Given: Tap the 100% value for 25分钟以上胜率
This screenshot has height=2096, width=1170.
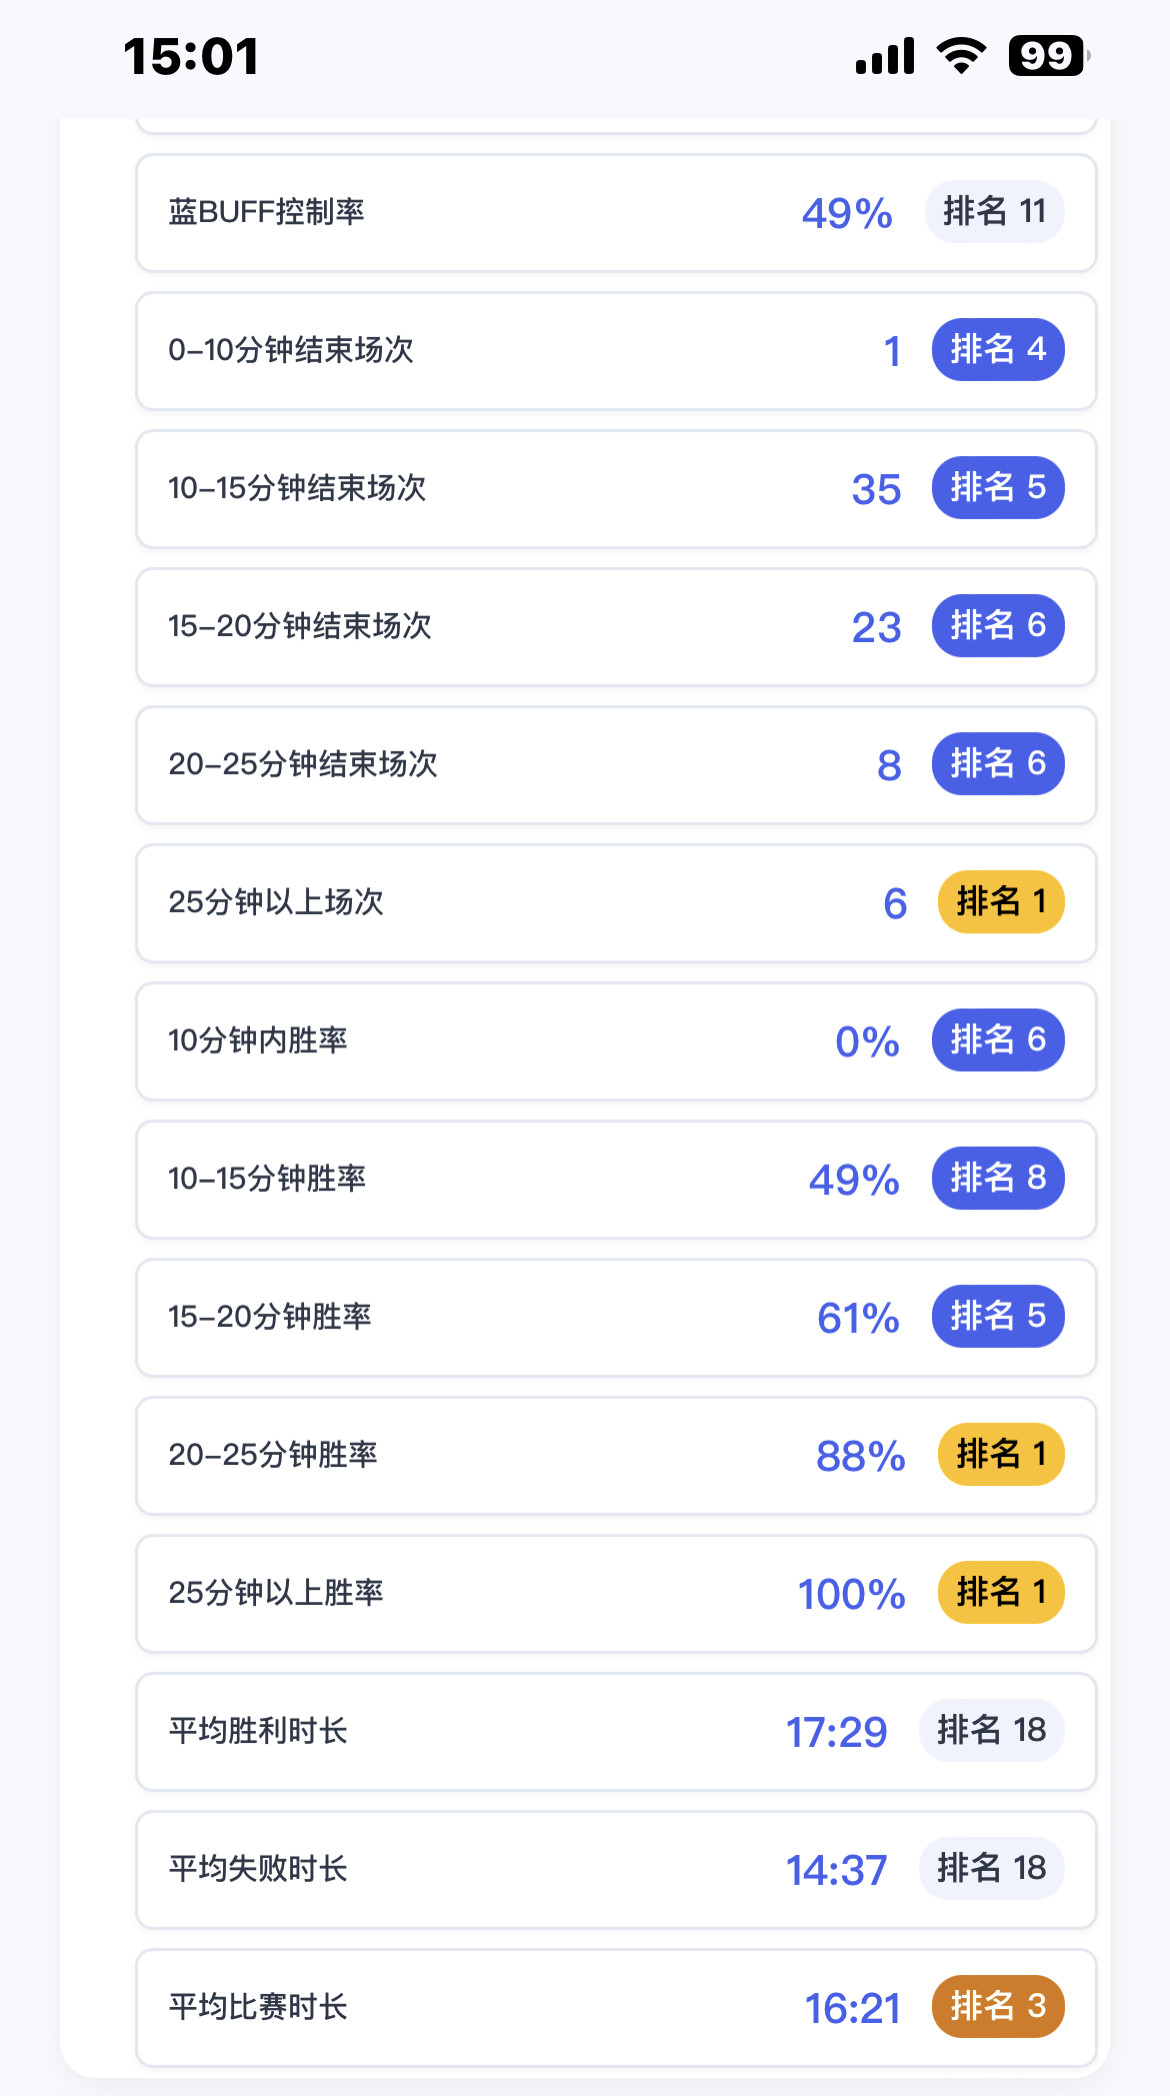Looking at the screenshot, I should tap(851, 1594).
